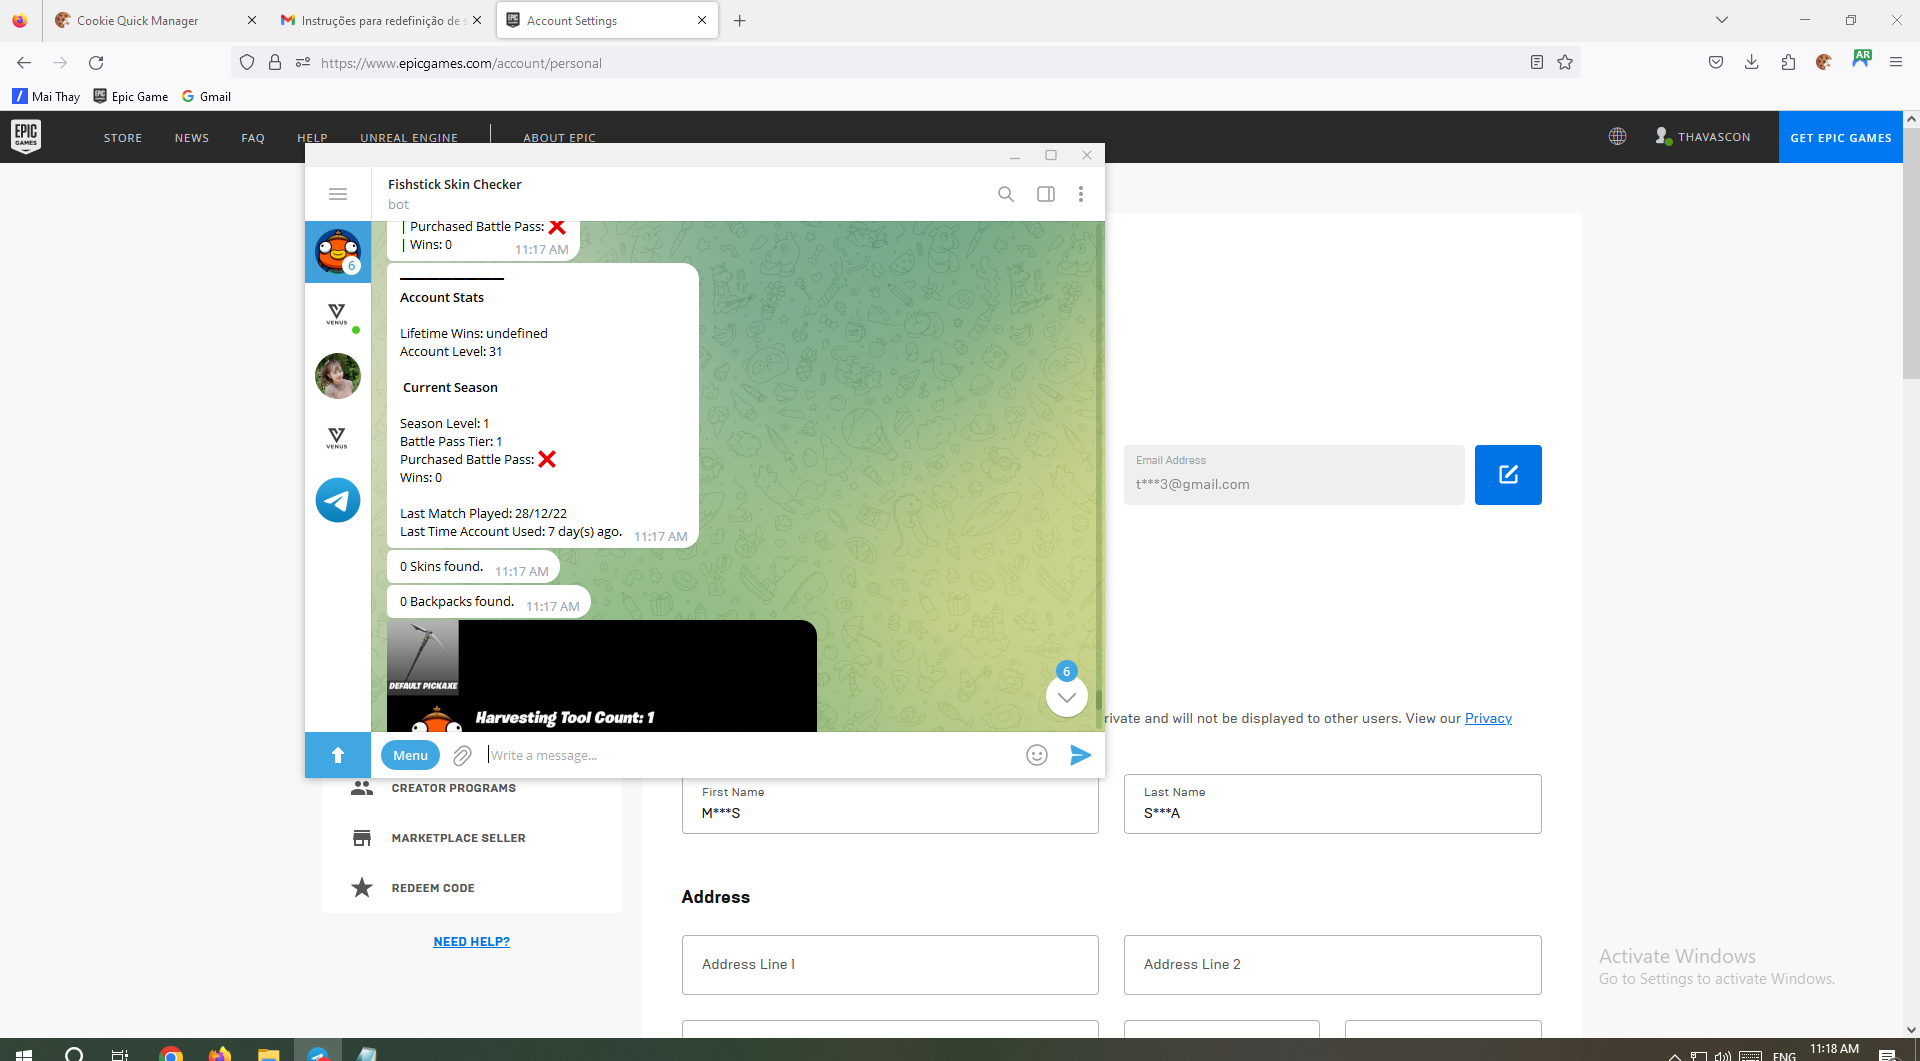Open the emoji picker
The width and height of the screenshot is (1920, 1061).
pyautogui.click(x=1037, y=755)
